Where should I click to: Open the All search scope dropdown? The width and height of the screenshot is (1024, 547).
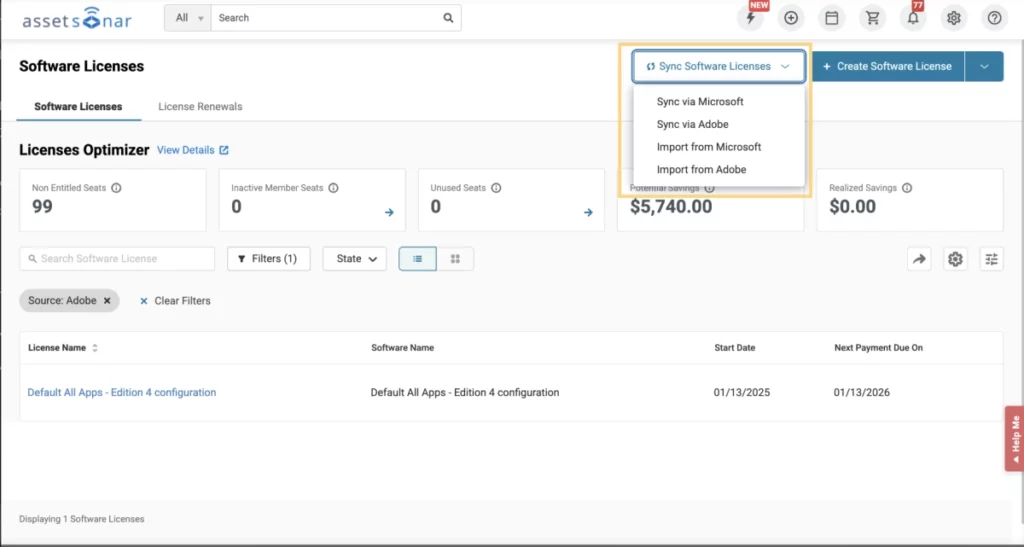[x=188, y=18]
